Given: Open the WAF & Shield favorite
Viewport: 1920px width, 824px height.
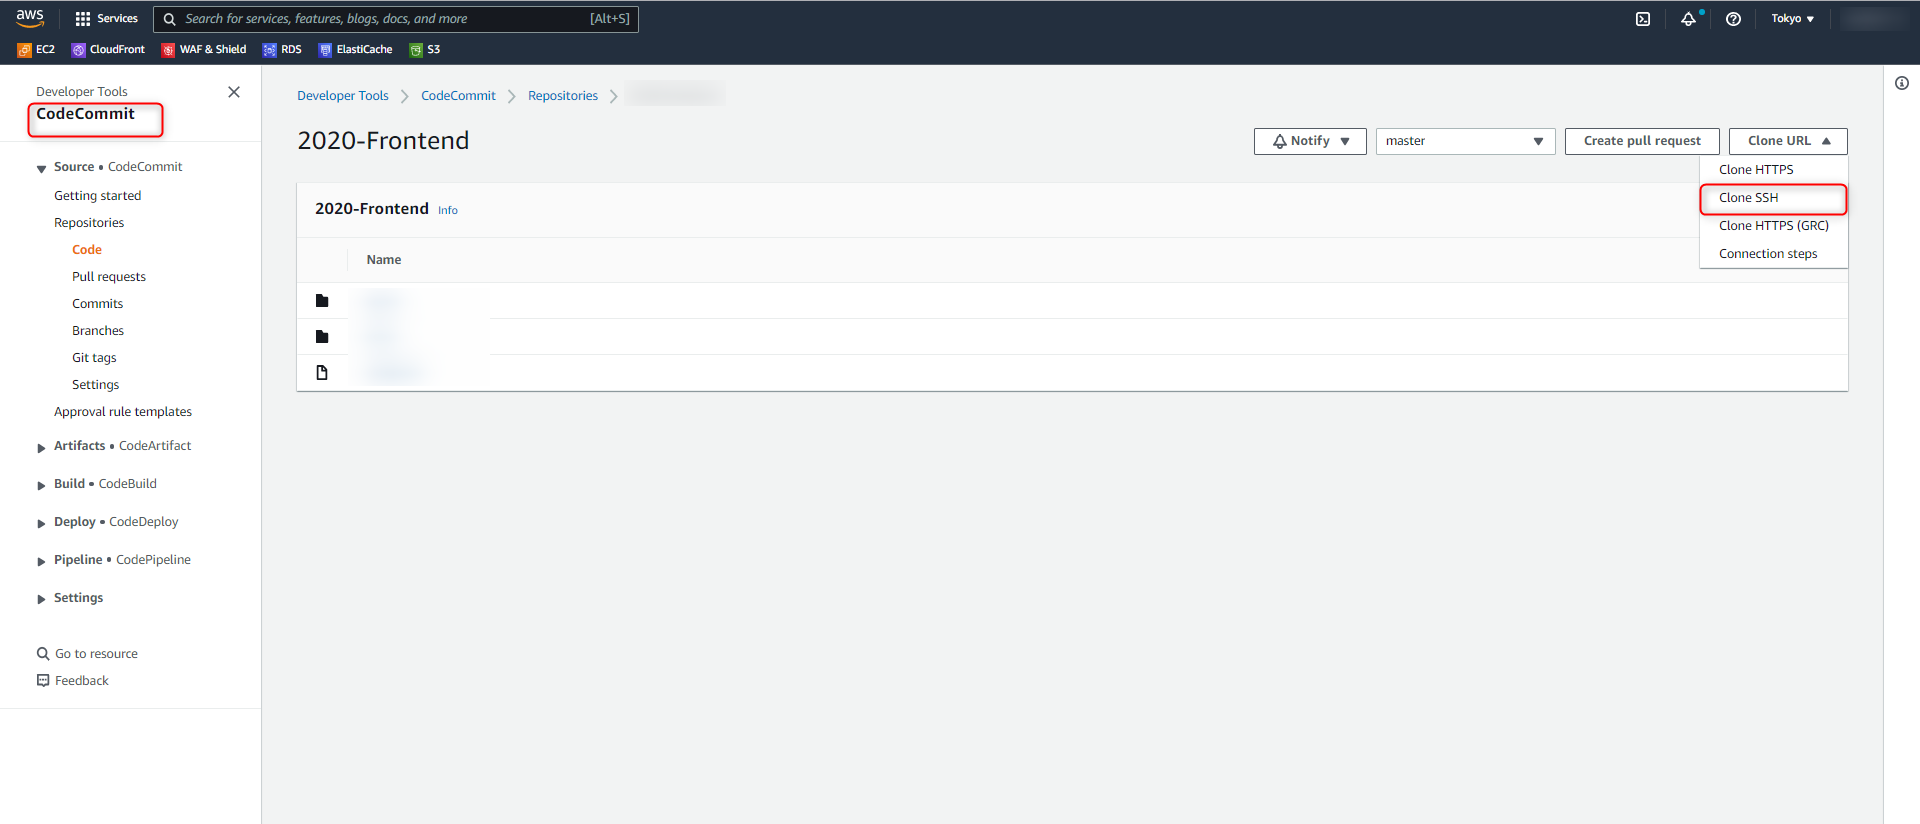Looking at the screenshot, I should 204,49.
